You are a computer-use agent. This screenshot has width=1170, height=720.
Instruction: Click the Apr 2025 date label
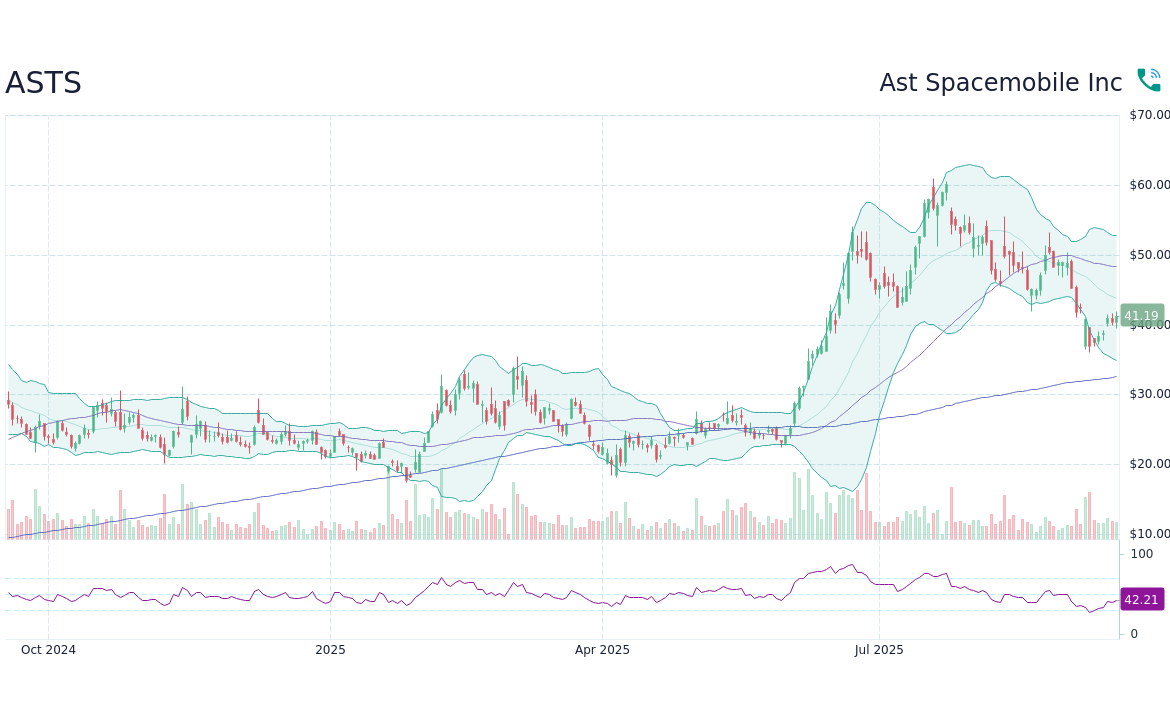(x=602, y=650)
